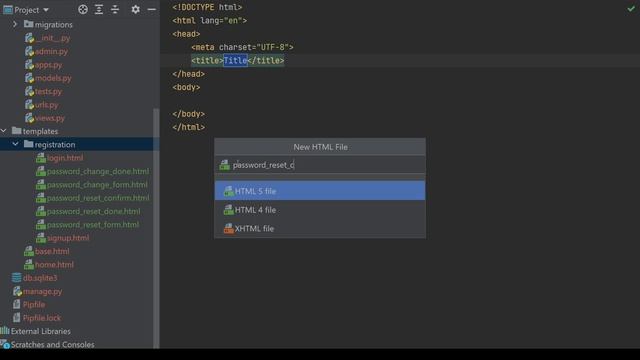The height and width of the screenshot is (360, 640).
Task: Click the <!DOCTYPE html> line
Action: pos(207,7)
